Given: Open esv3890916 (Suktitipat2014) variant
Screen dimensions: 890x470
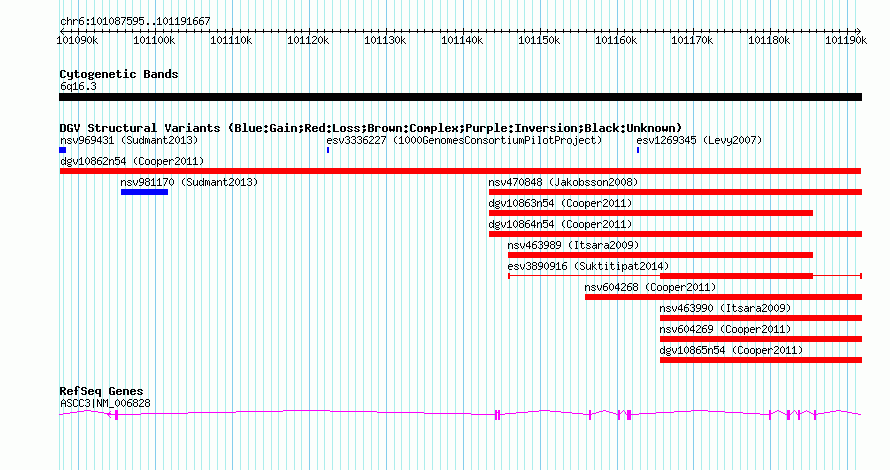Looking at the screenshot, I should pyautogui.click(x=588, y=266).
